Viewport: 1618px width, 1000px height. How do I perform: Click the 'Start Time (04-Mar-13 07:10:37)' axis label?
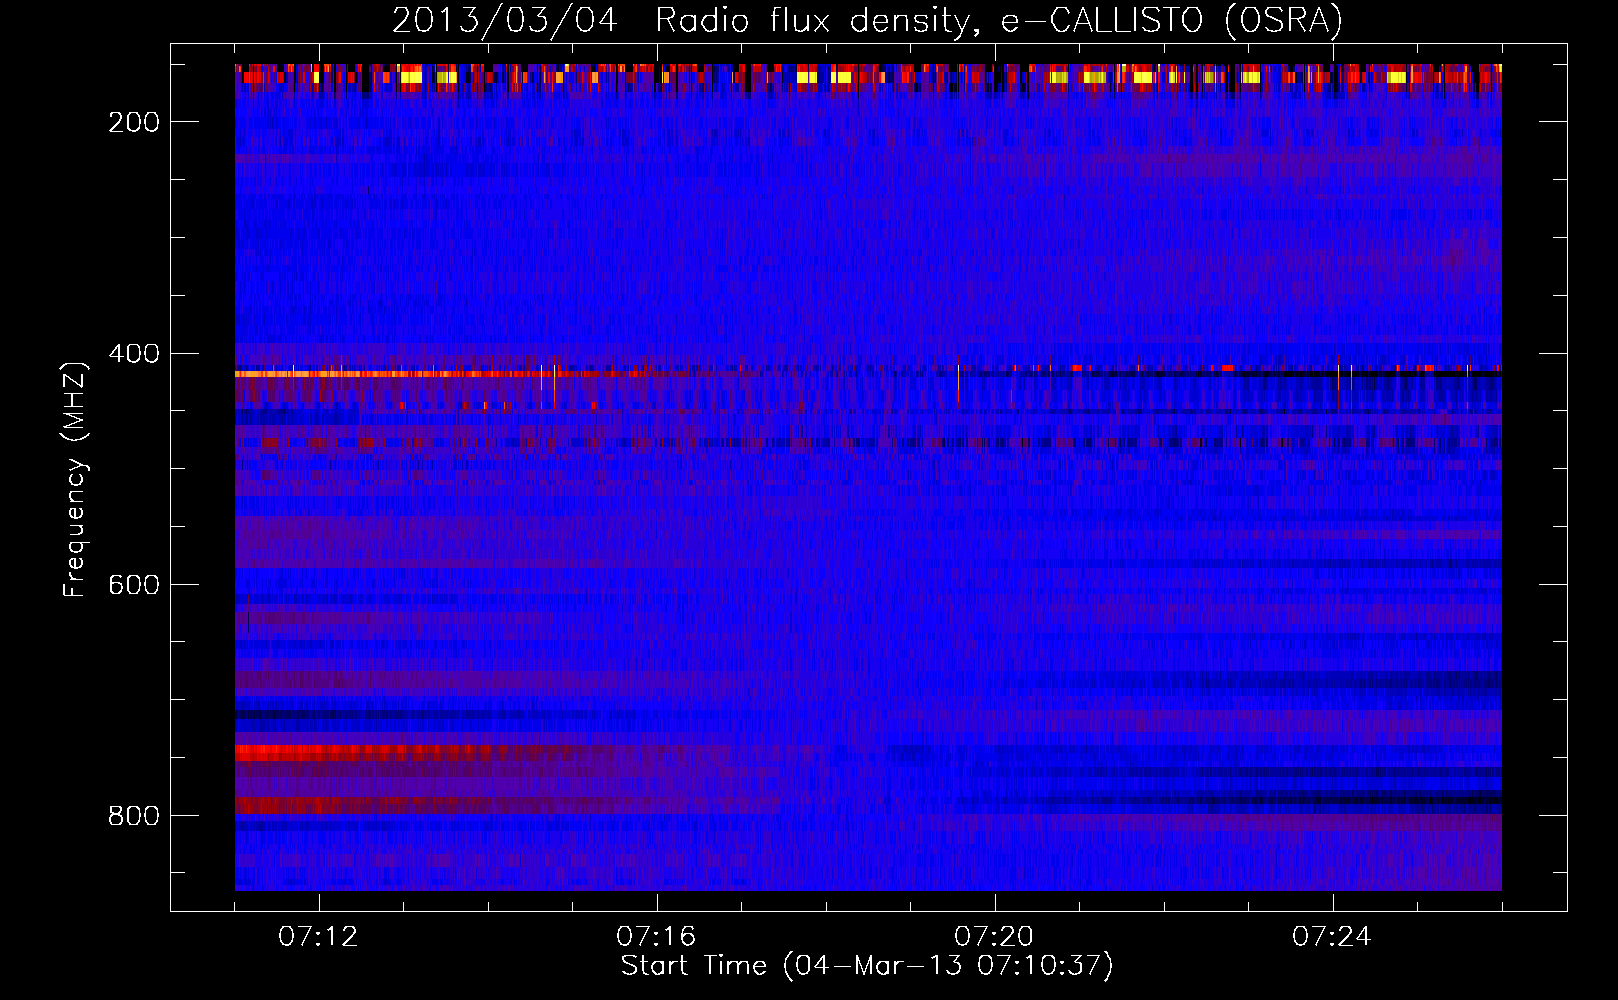tap(867, 966)
